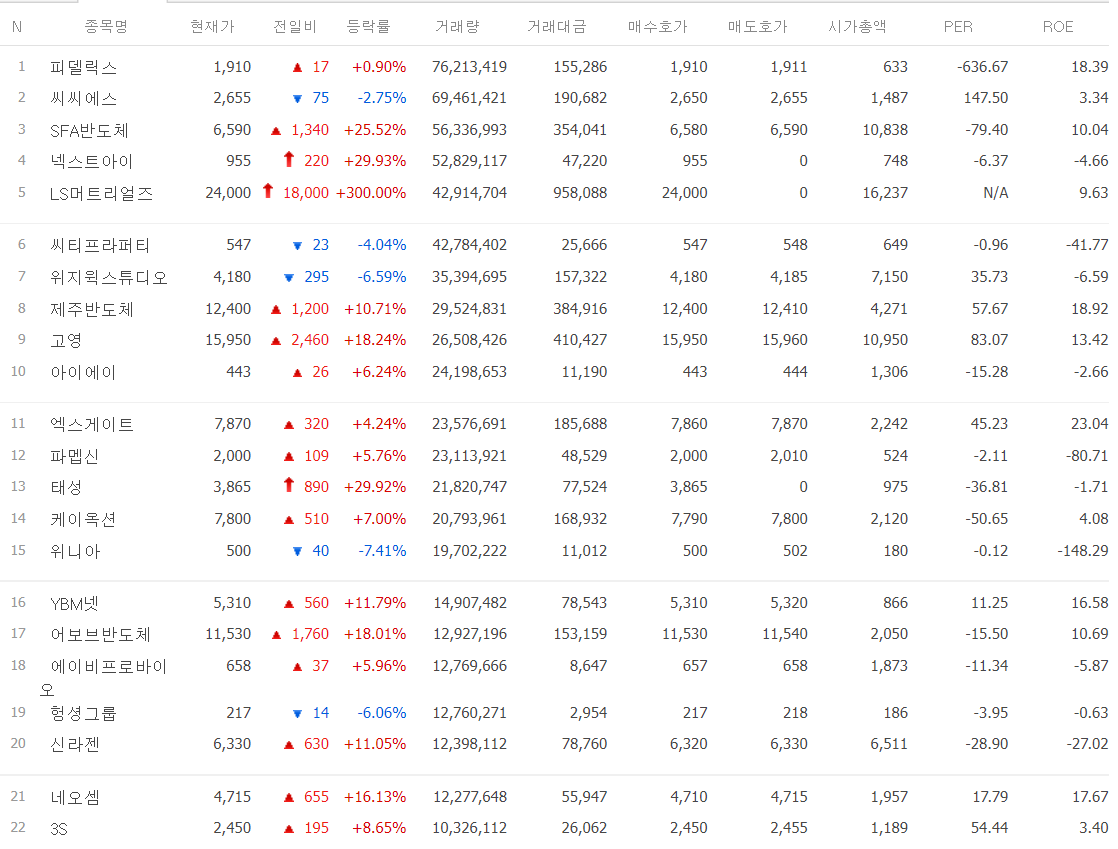
Task: Click the -636.67 PER value
Action: point(983,67)
